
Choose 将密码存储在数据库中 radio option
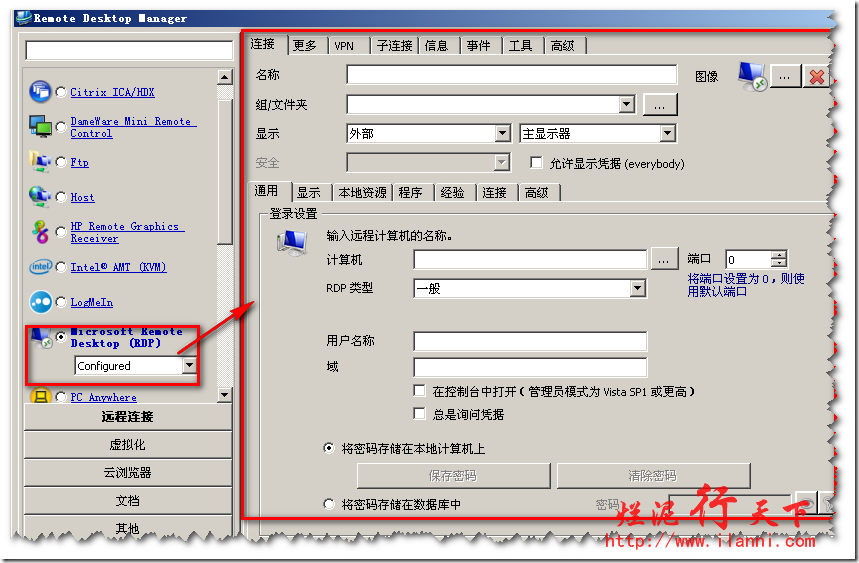(329, 504)
